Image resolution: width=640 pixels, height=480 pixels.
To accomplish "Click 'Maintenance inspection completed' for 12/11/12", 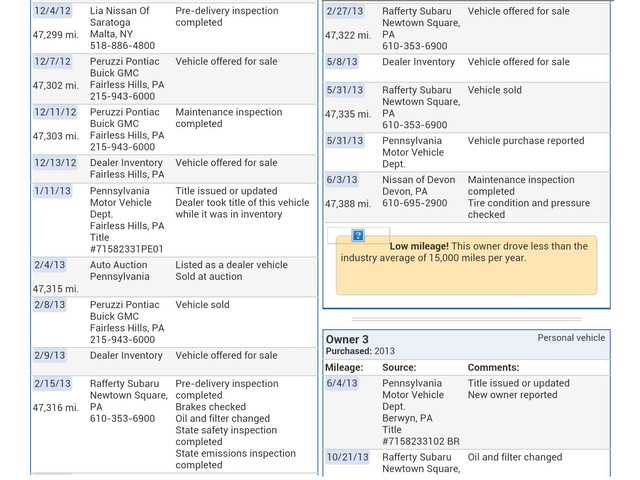I will click(x=229, y=118).
